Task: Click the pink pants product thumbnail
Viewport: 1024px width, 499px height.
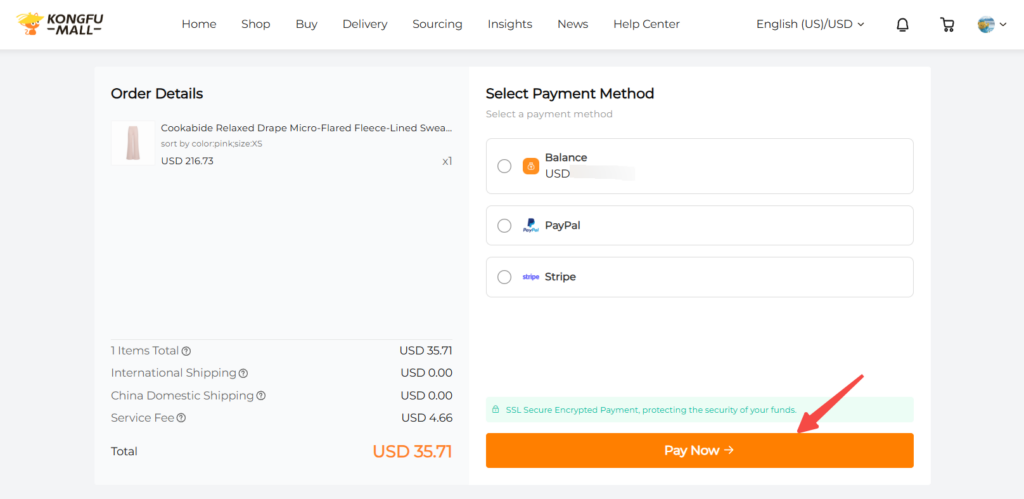Action: pos(132,144)
